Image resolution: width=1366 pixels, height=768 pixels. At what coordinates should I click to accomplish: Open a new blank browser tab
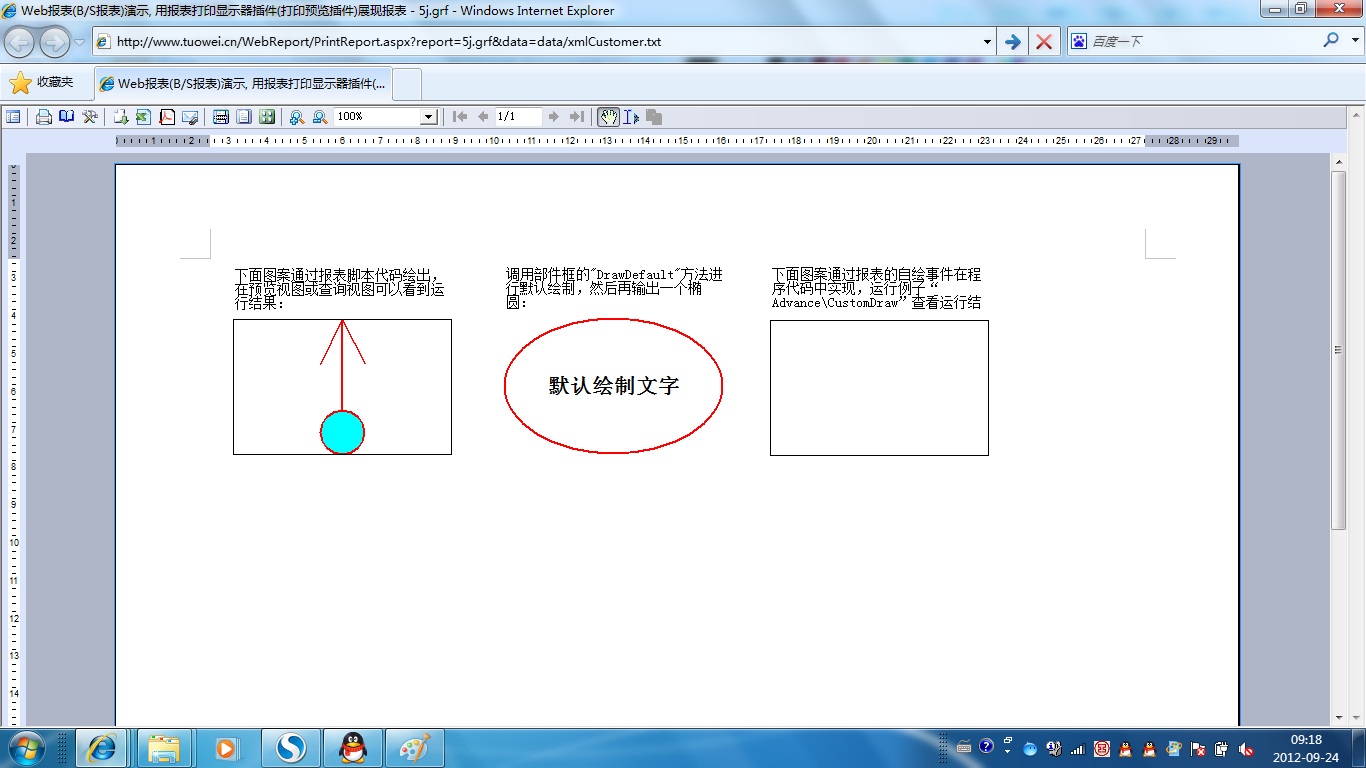pyautogui.click(x=408, y=84)
